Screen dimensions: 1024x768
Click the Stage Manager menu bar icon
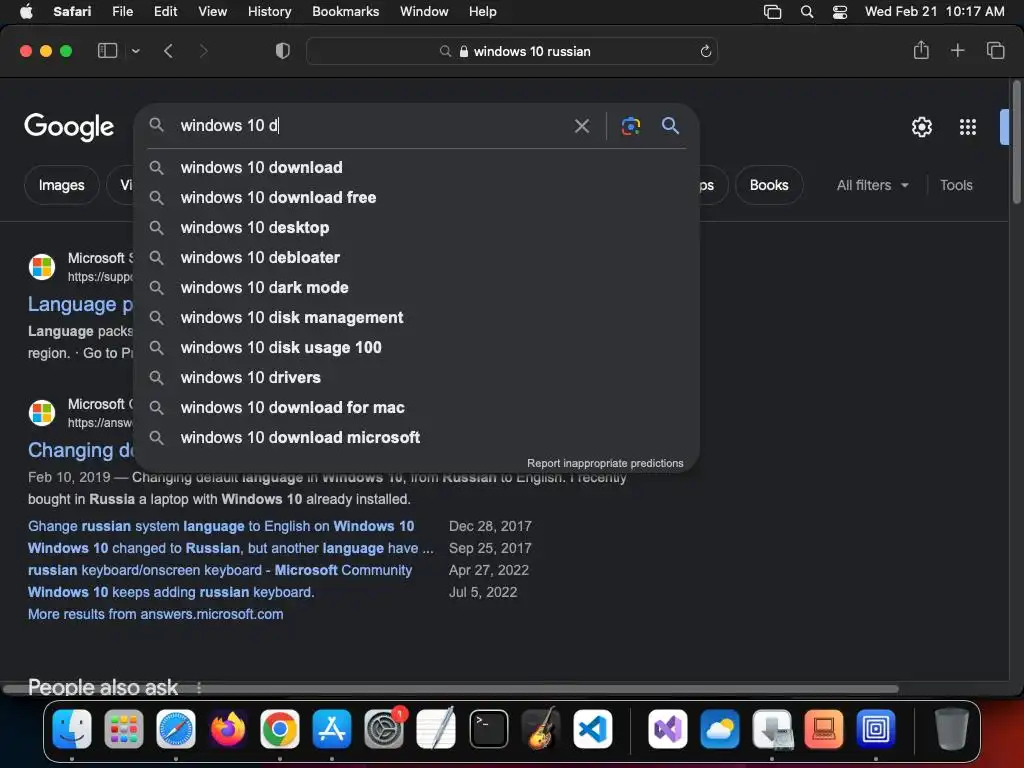pos(773,12)
